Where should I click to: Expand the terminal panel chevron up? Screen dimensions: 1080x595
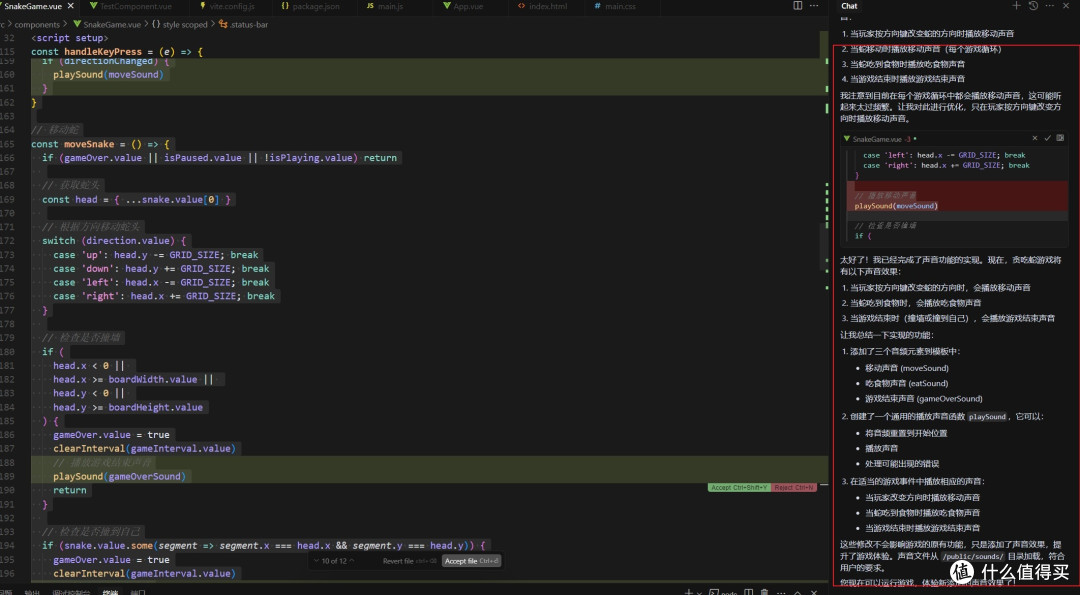798,592
